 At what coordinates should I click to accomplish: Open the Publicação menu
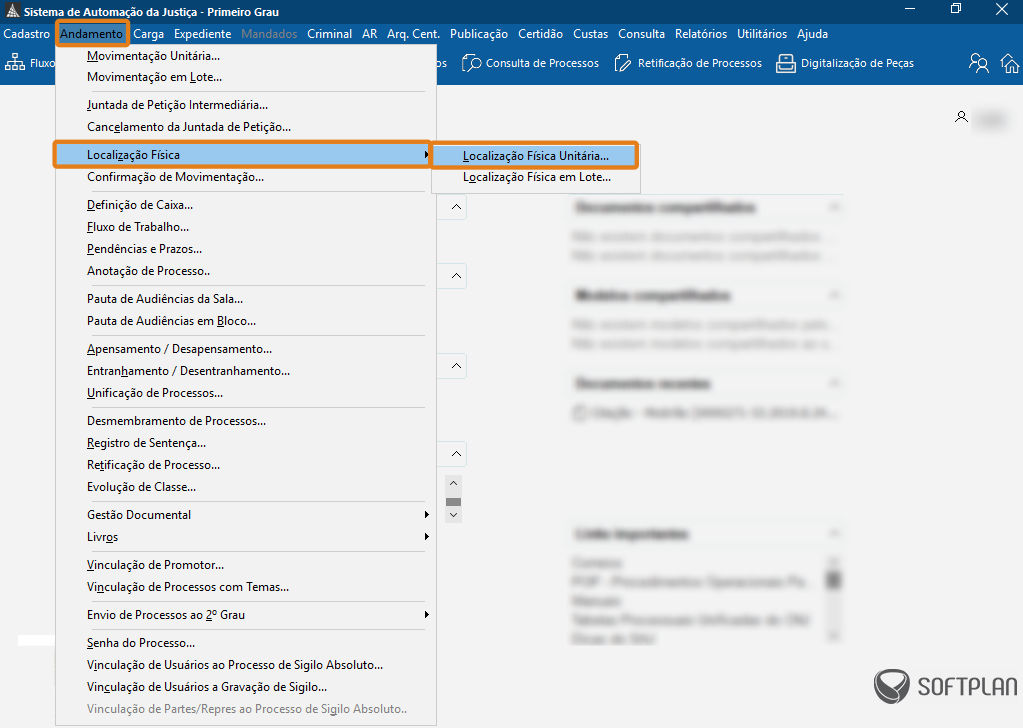point(479,34)
